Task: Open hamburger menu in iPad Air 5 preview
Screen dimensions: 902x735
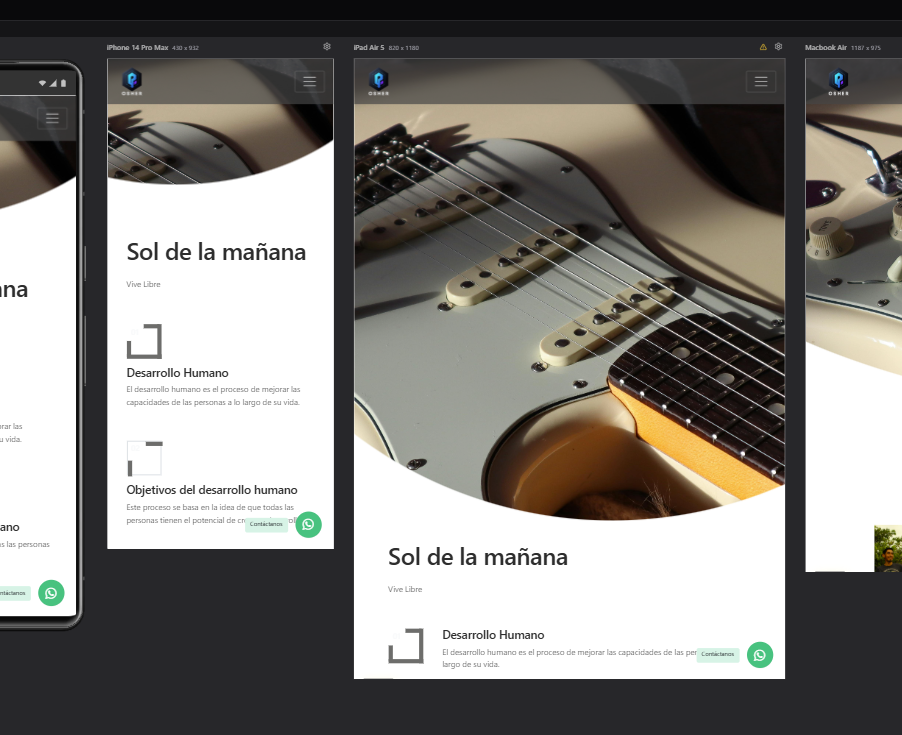Action: (760, 81)
